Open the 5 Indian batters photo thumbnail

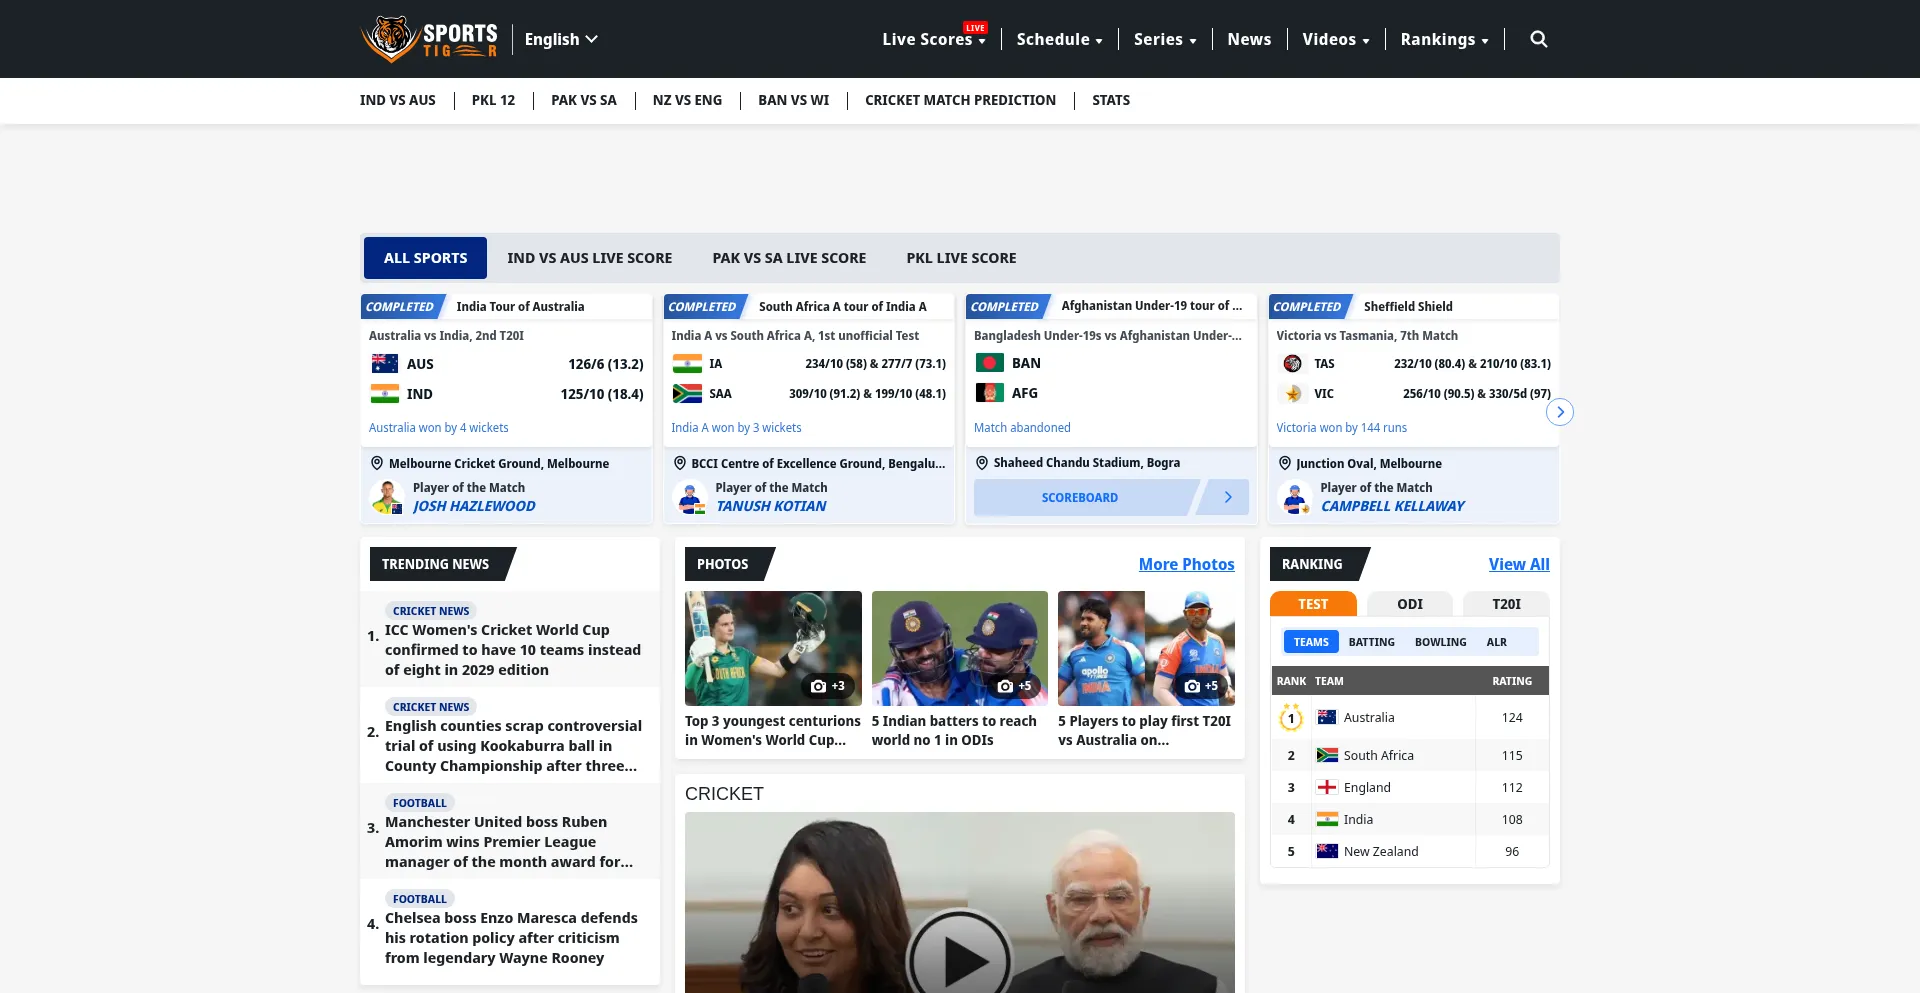coord(959,648)
